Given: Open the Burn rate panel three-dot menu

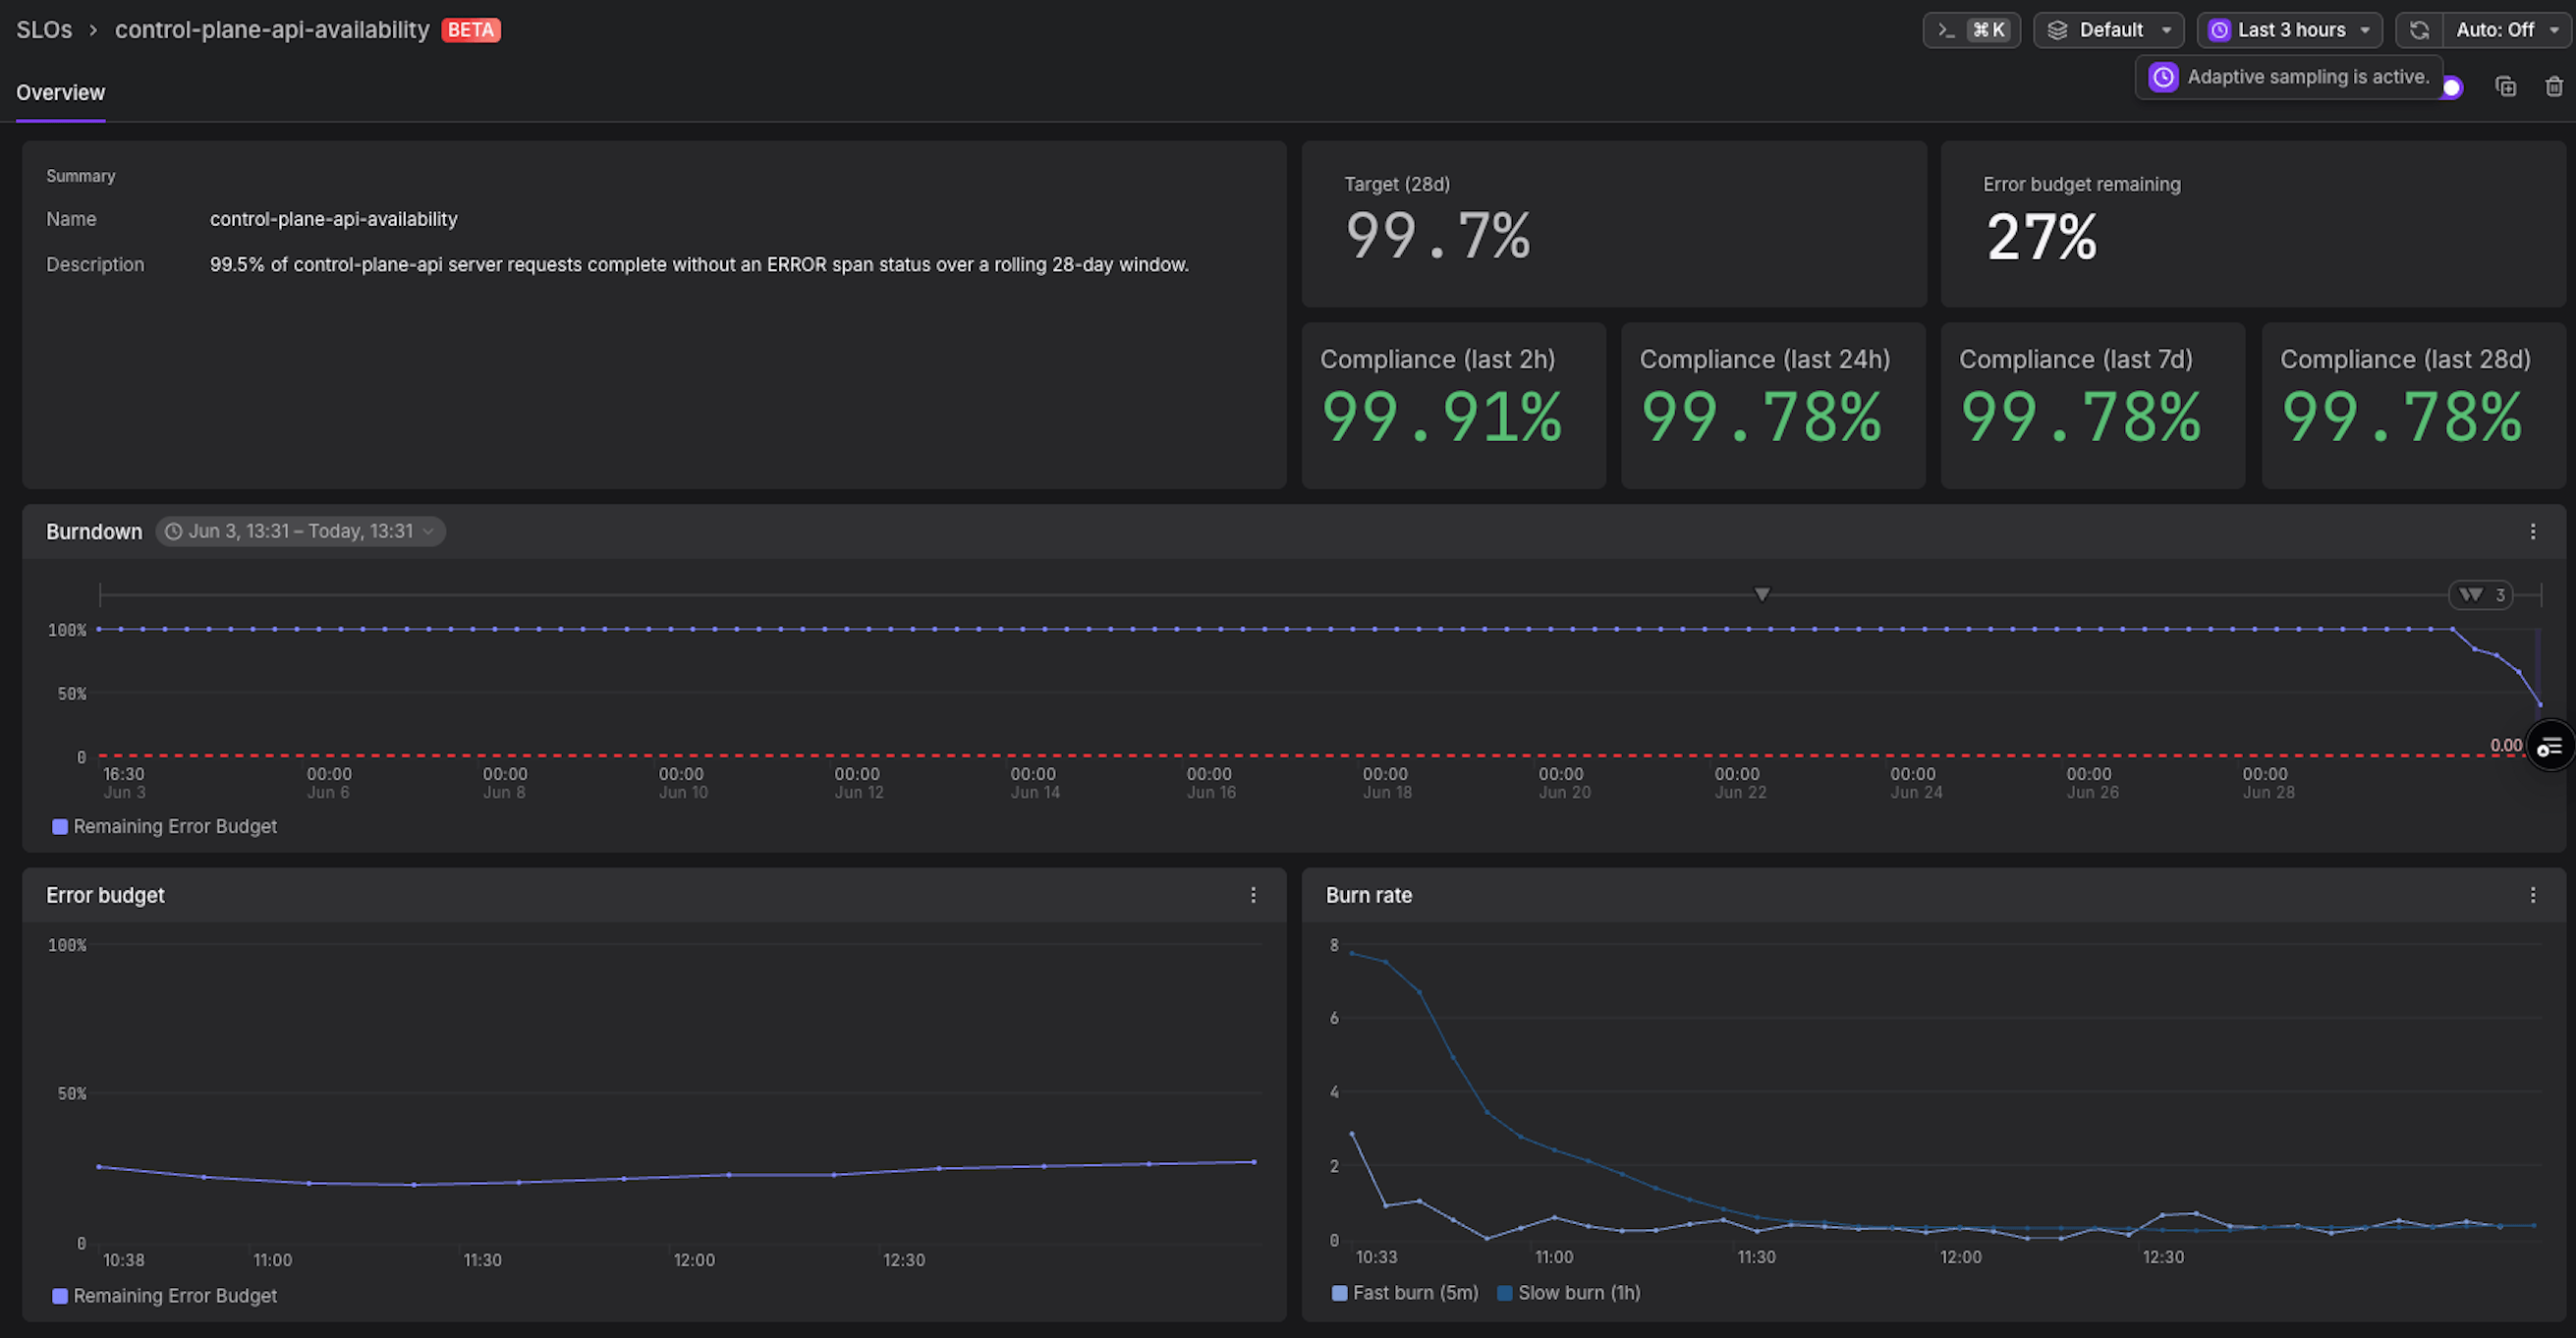Looking at the screenshot, I should (2532, 895).
